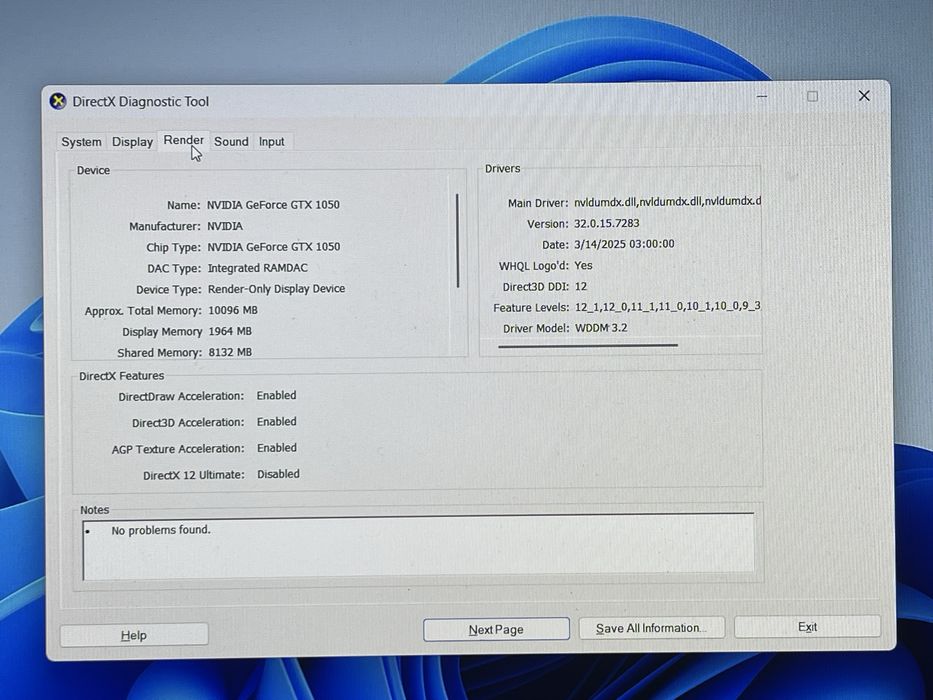Click the Direct3D DDI value 12
The width and height of the screenshot is (933, 700).
coord(581,286)
